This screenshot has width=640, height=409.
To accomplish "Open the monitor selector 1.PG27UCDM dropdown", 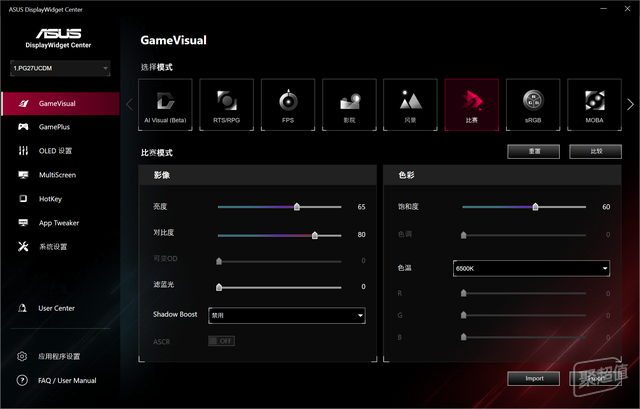I will [60, 68].
